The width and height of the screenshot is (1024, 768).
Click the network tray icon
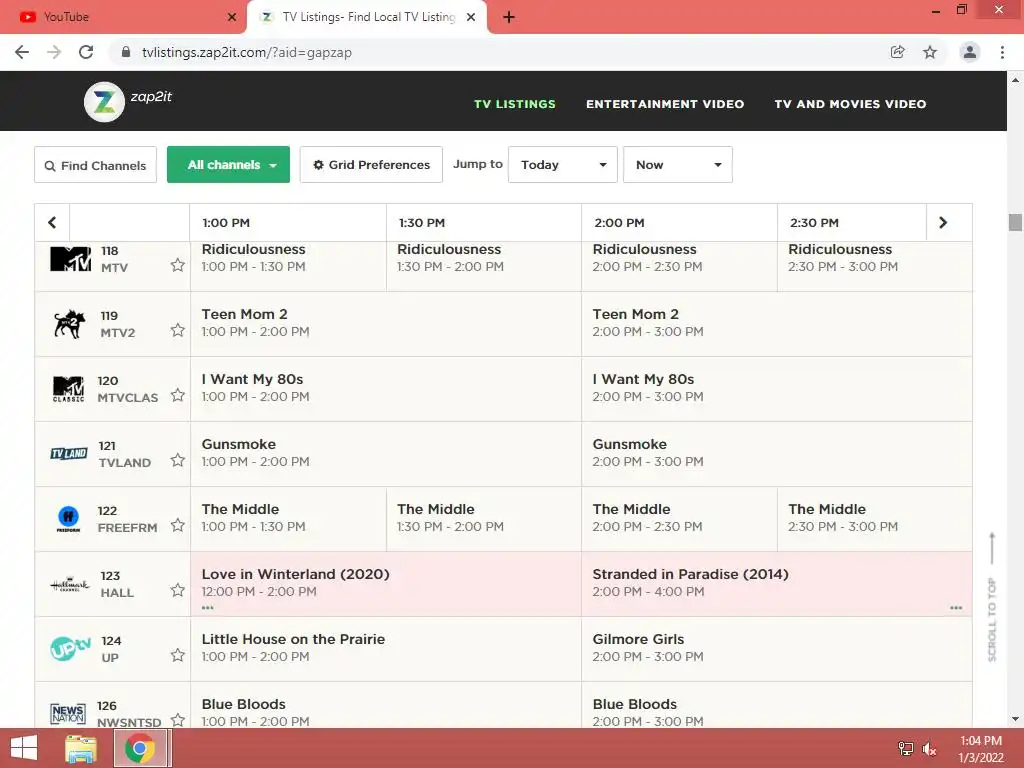coord(906,749)
